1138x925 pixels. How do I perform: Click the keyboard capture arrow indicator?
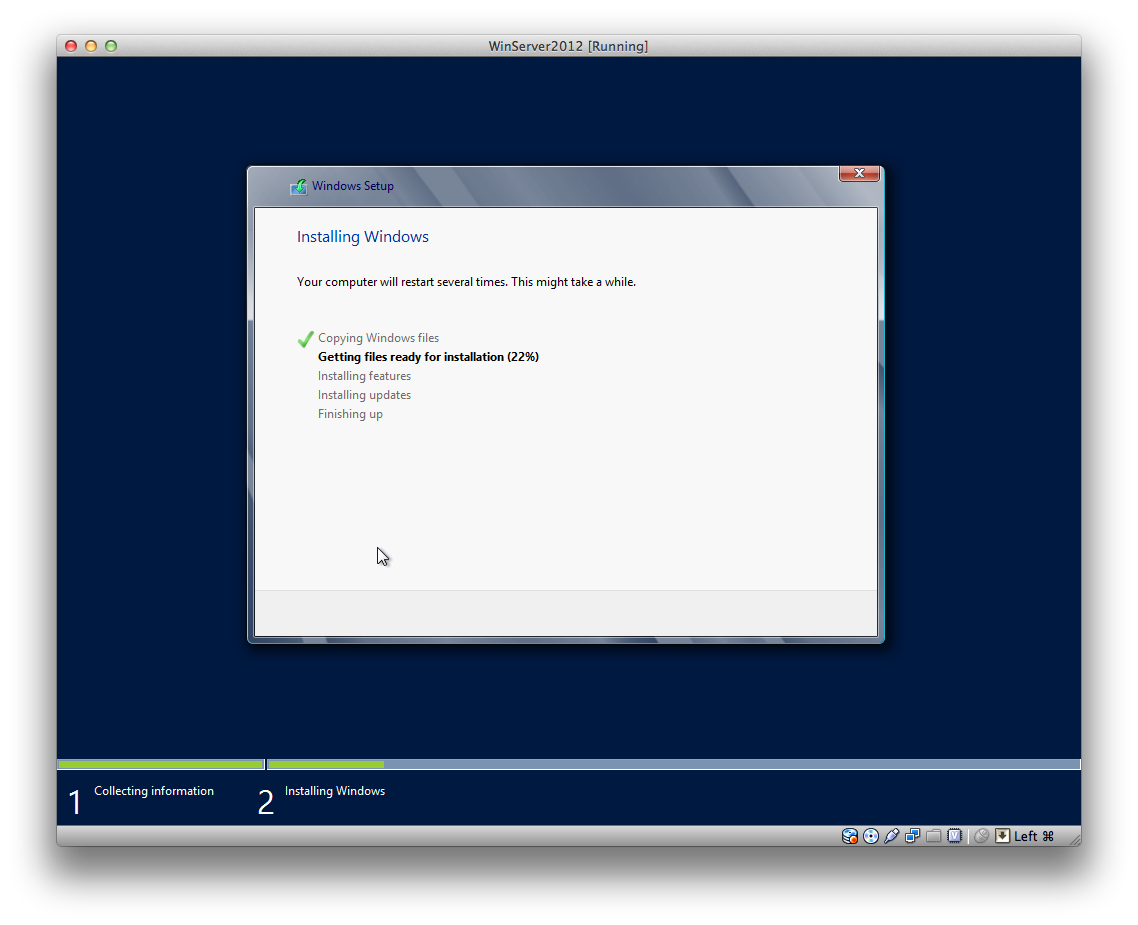tap(1002, 836)
